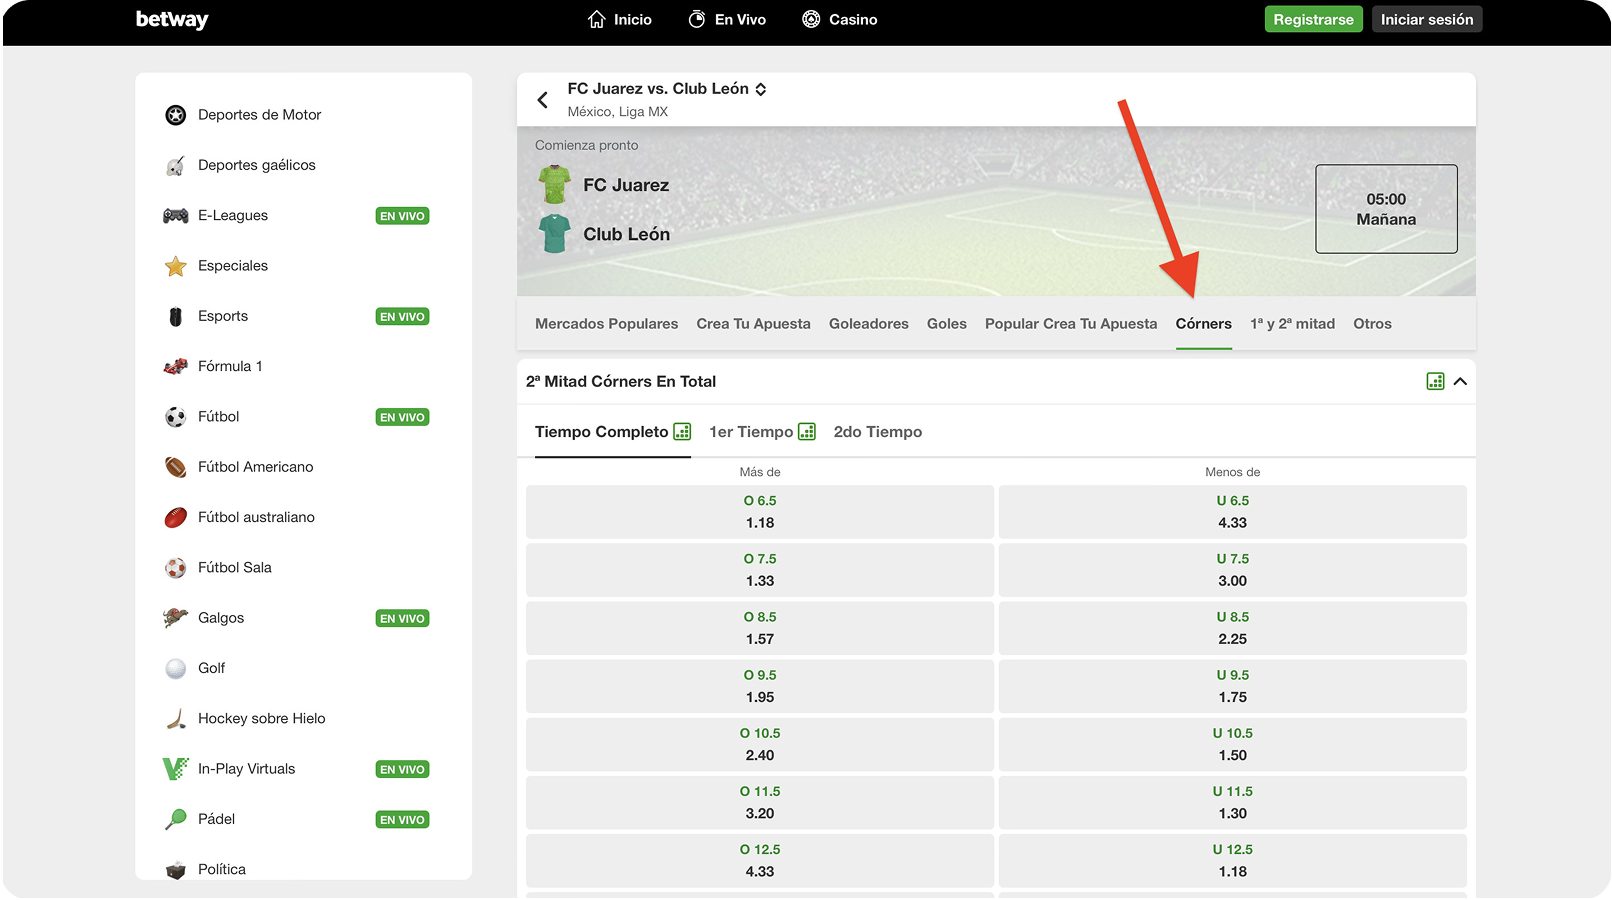This screenshot has width=1612, height=900.
Task: Open the En Vivo nav link
Action: click(727, 20)
